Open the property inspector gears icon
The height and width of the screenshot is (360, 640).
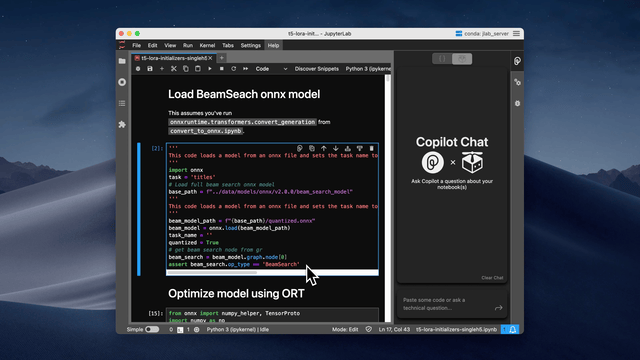pyautogui.click(x=517, y=82)
